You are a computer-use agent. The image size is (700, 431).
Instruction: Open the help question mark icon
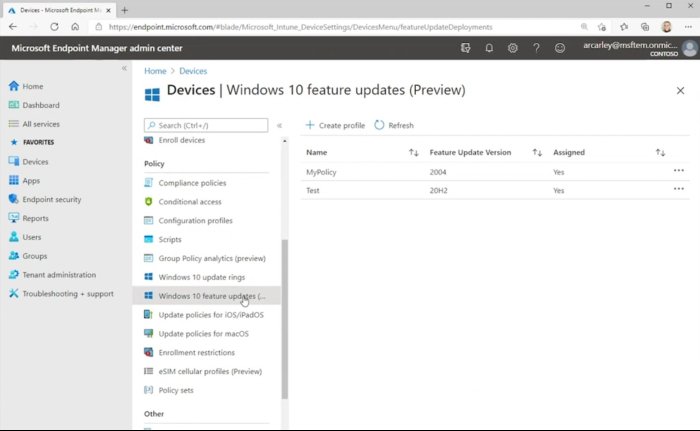pos(536,48)
